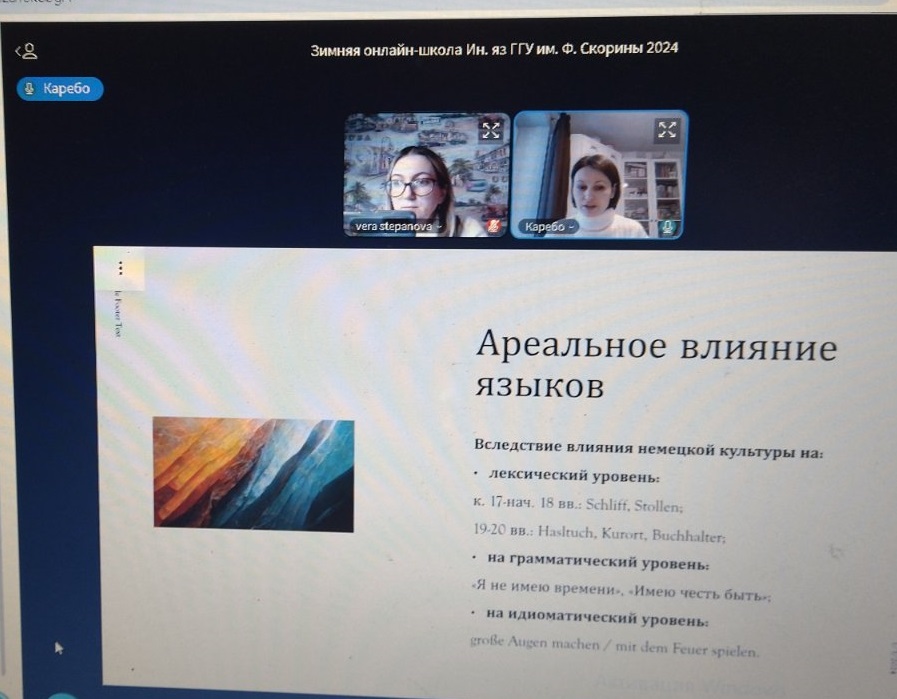
Task: Click the muted microphone icon on vera stepanova video
Action: 491,227
